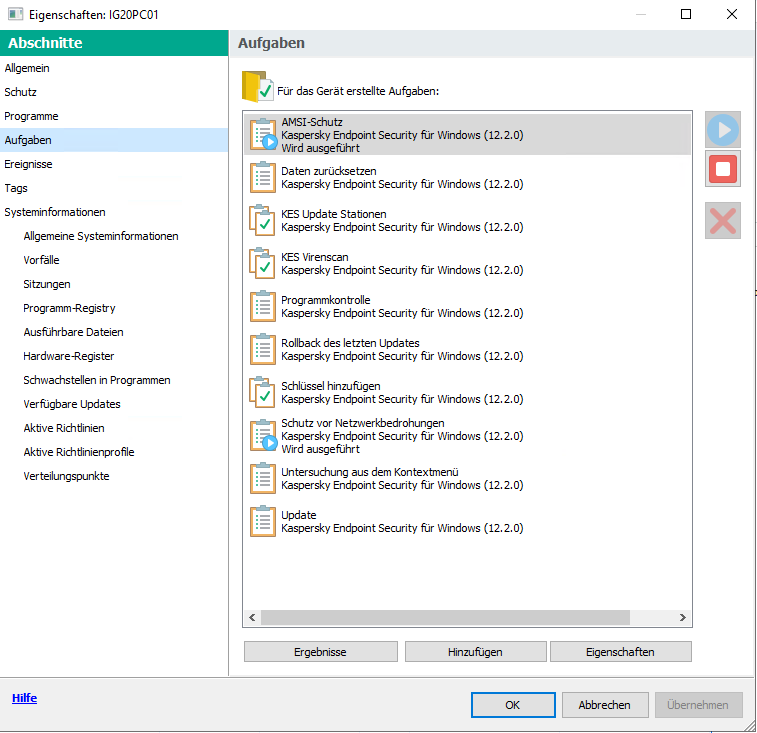This screenshot has height=733, width=757.
Task: Select the Programmkontrolle task name
Action: coord(326,300)
